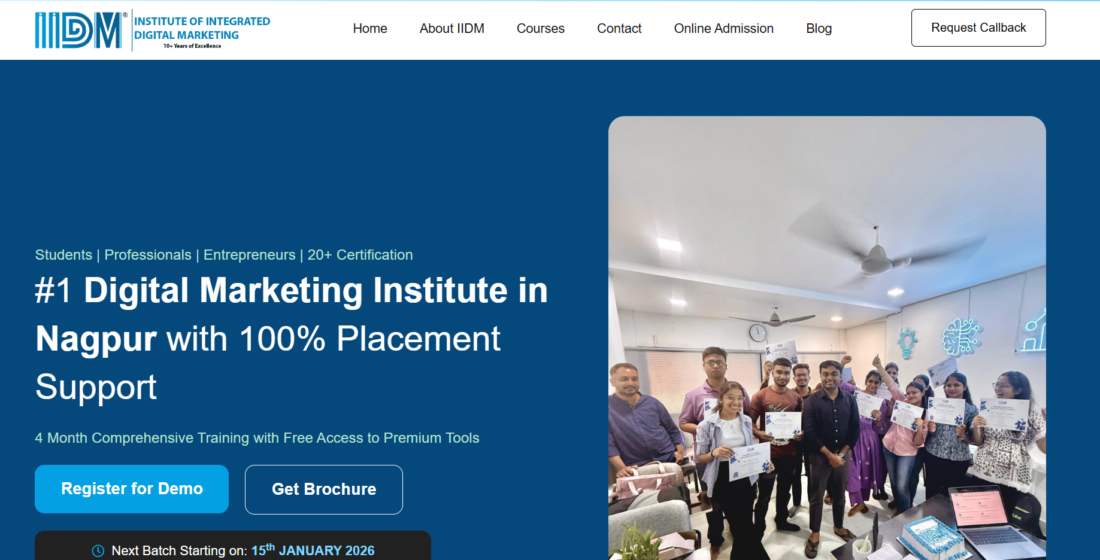Click the Request Callback button
Screen dimensions: 1100x560
click(x=978, y=28)
